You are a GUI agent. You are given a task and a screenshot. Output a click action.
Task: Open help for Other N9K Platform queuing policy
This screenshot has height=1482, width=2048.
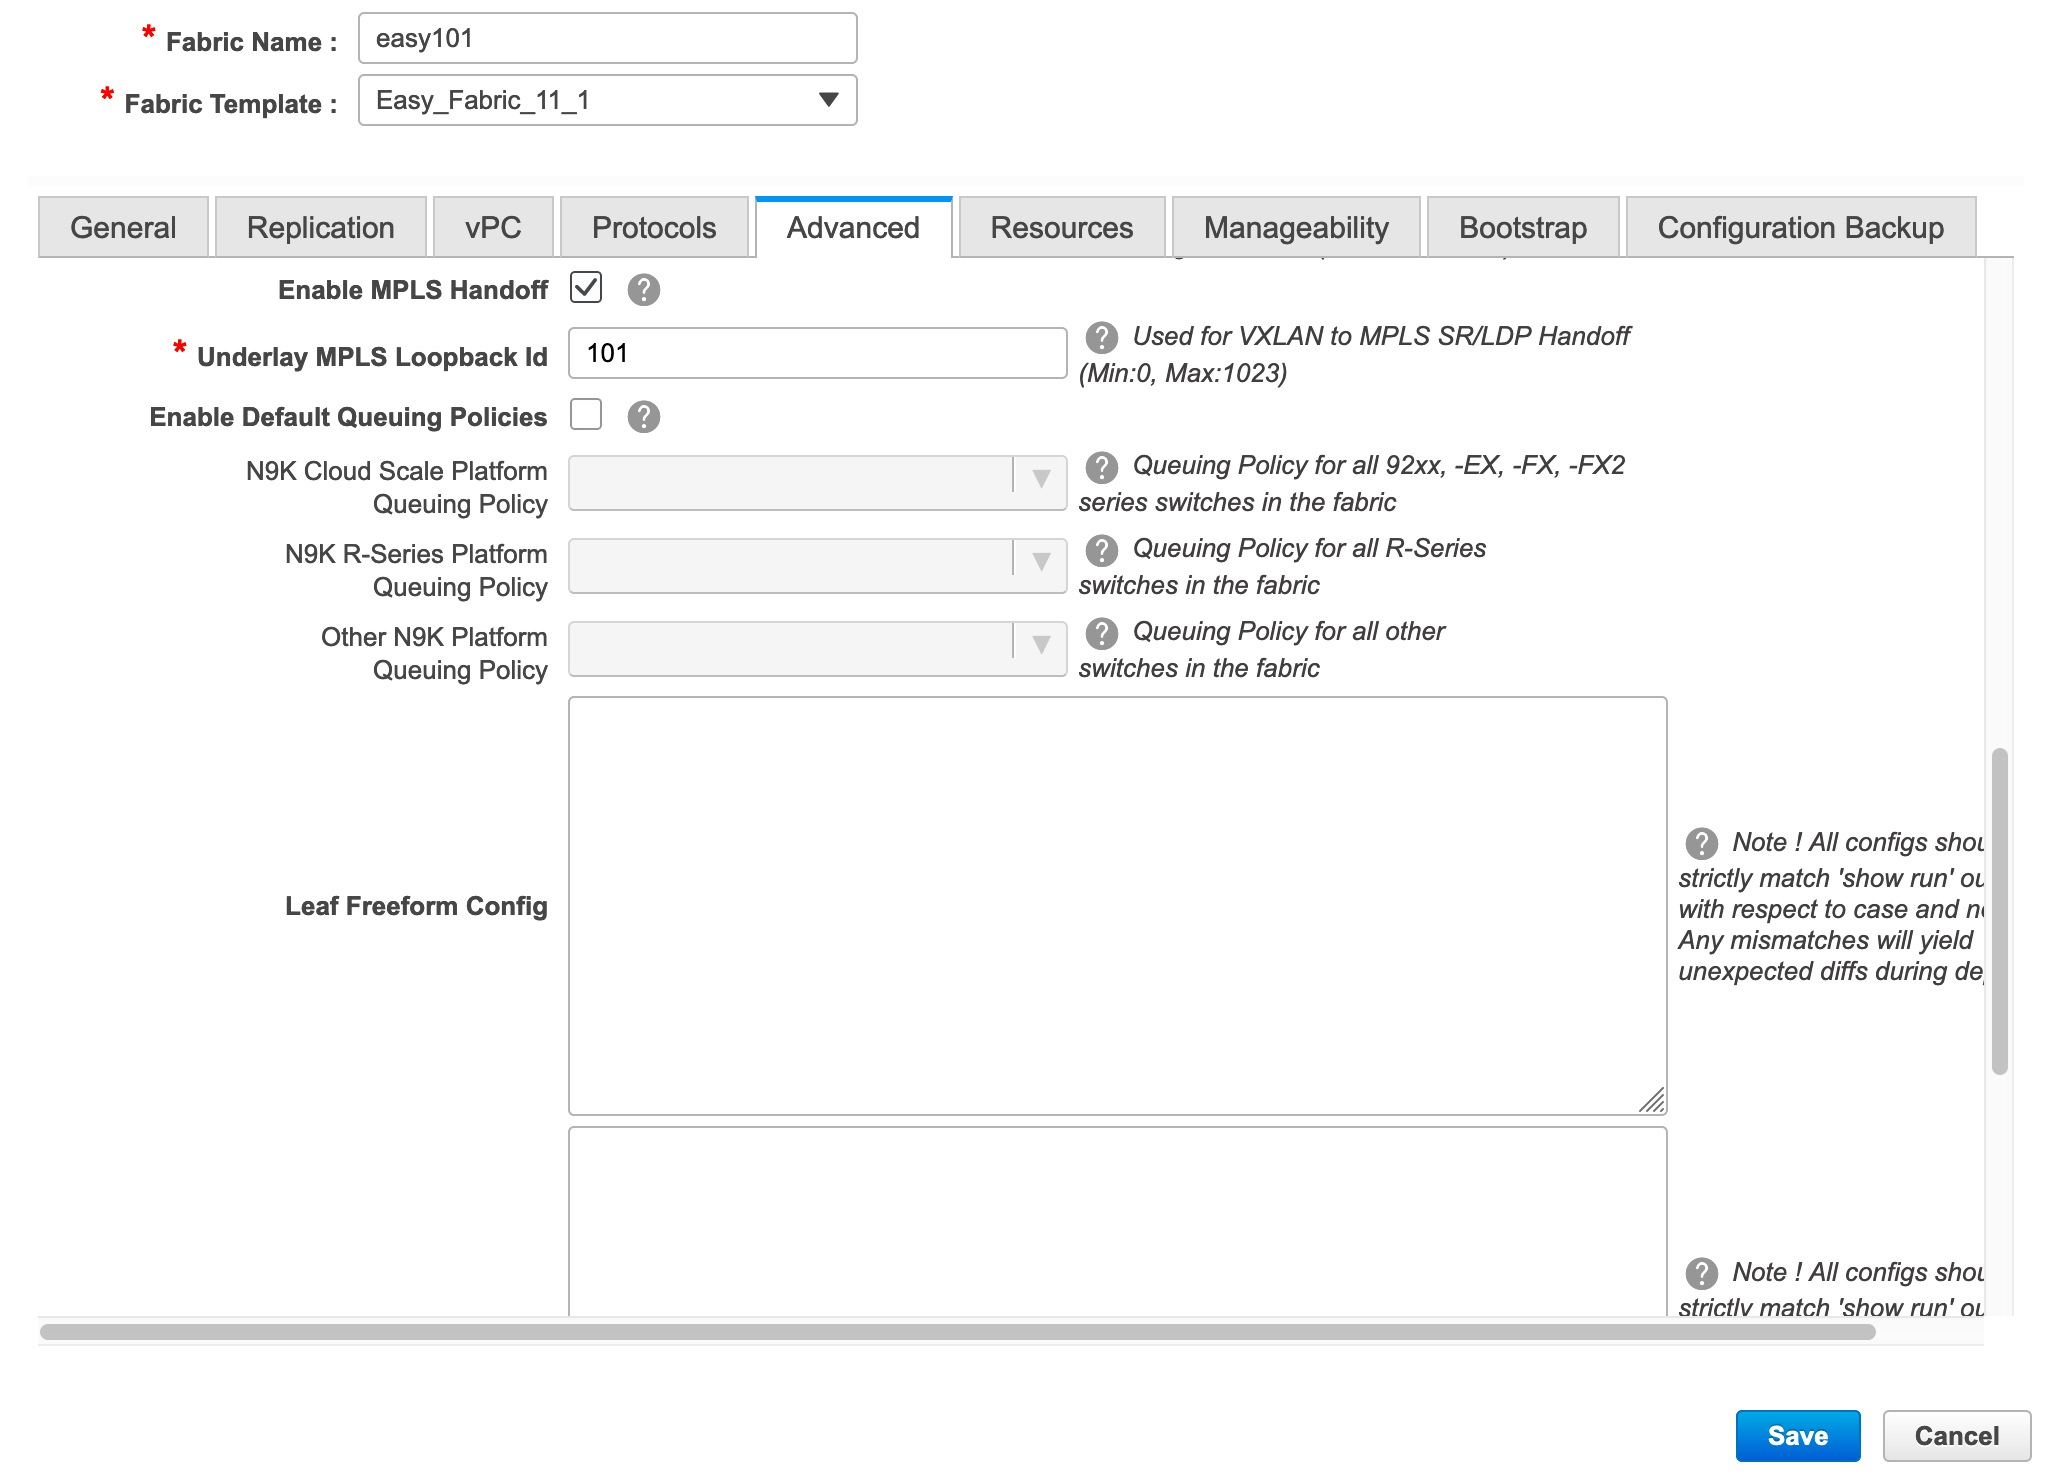point(1102,632)
